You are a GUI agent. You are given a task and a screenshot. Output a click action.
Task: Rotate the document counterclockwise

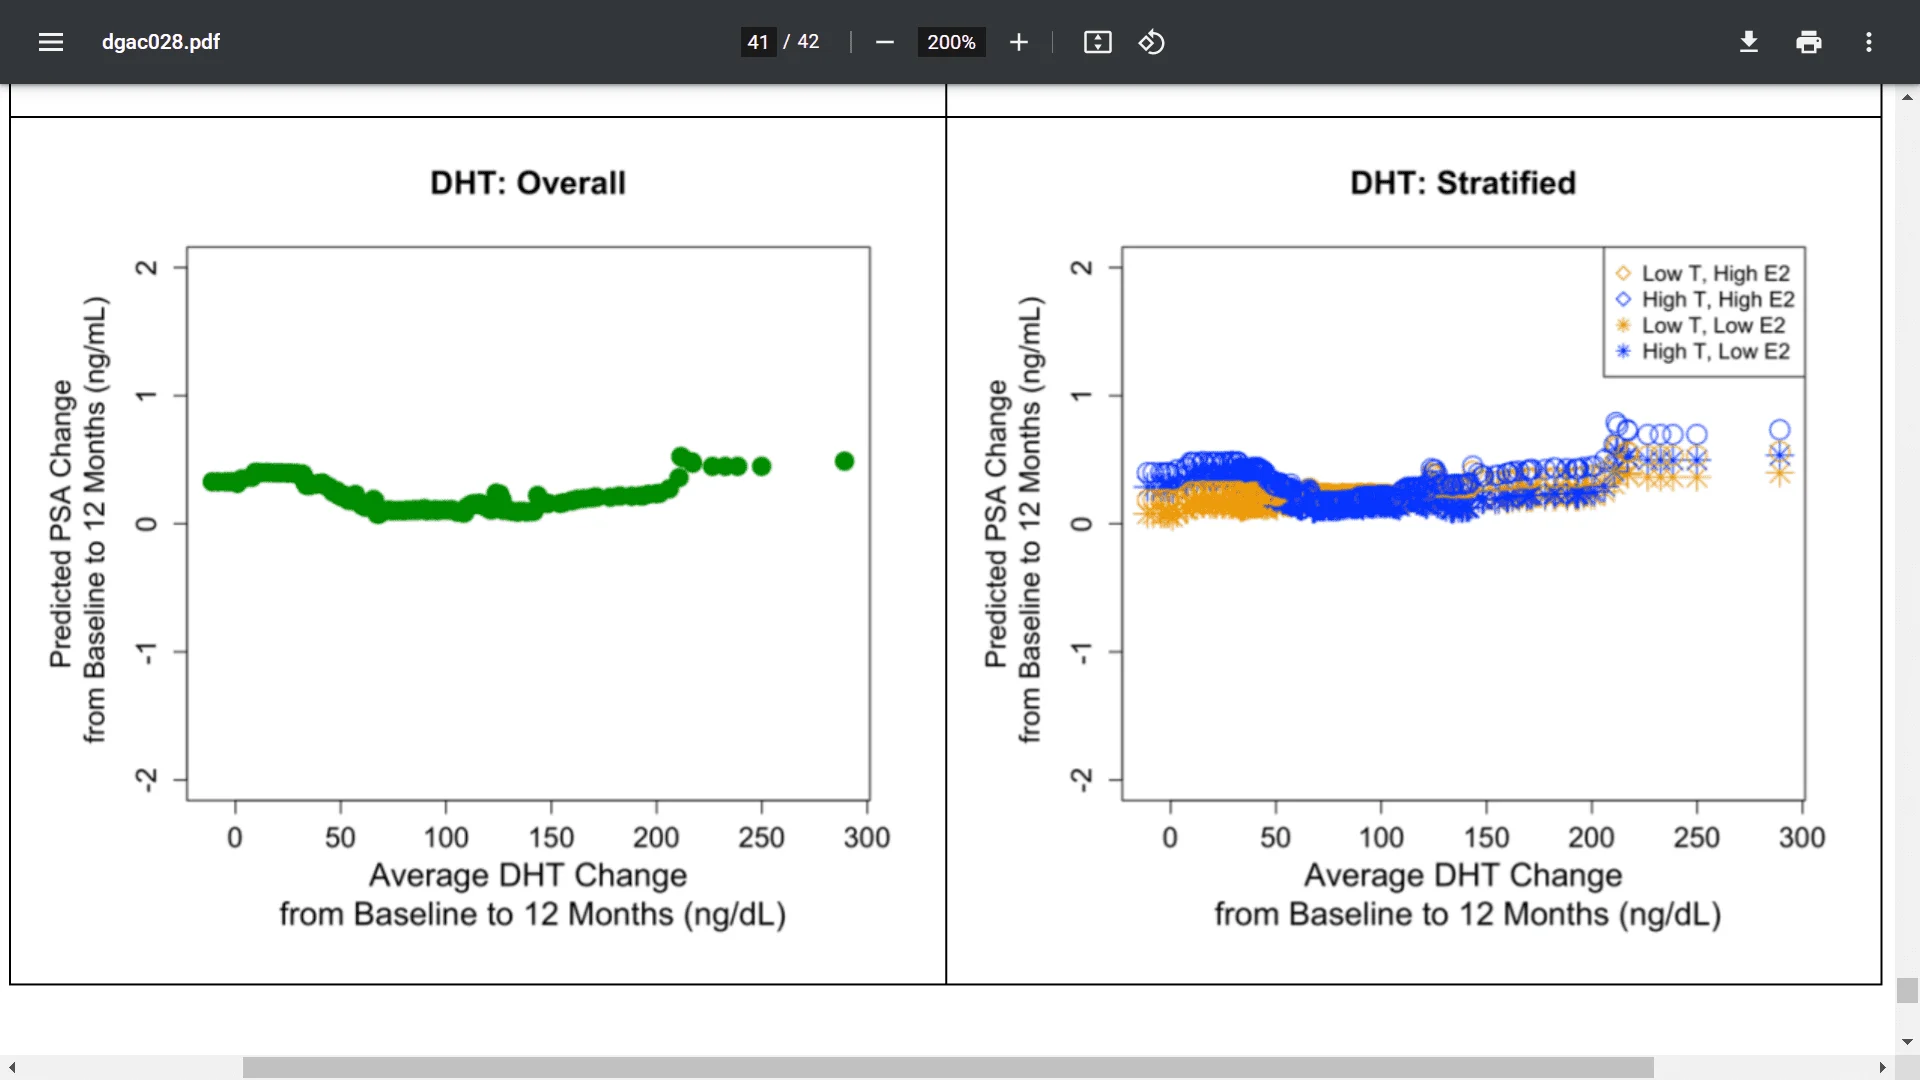(x=1151, y=42)
